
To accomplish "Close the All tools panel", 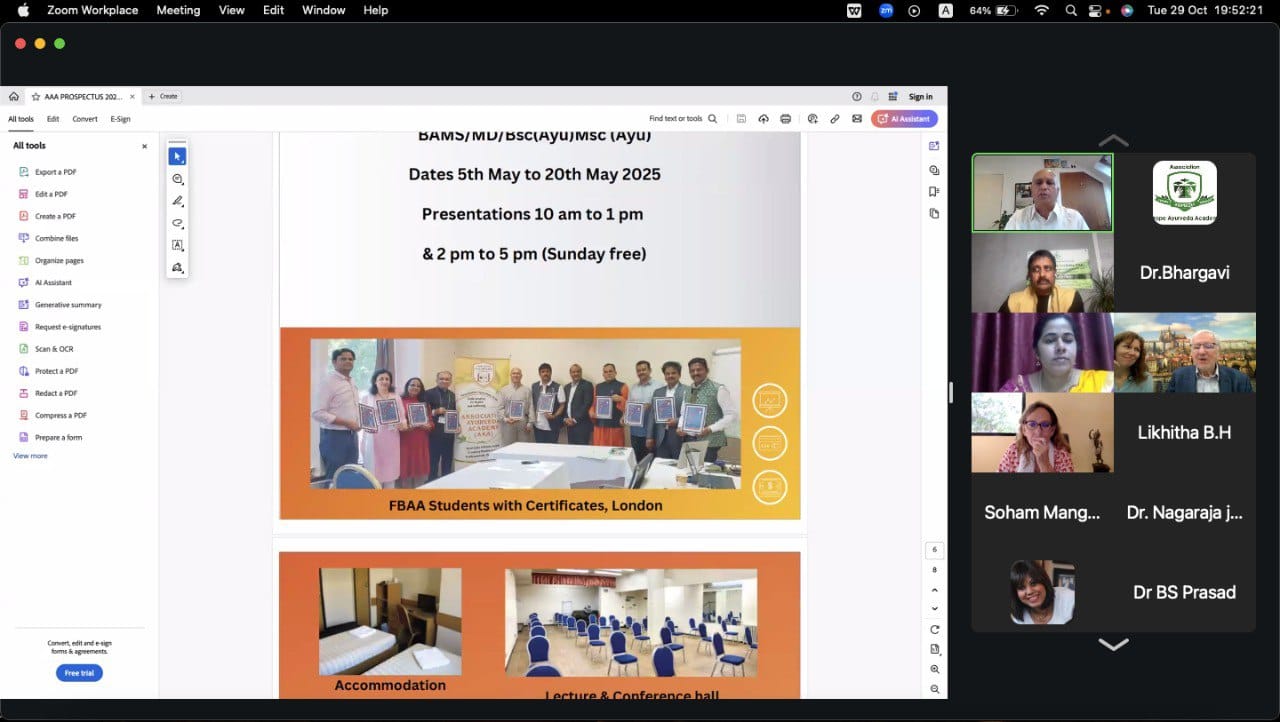I will (144, 146).
